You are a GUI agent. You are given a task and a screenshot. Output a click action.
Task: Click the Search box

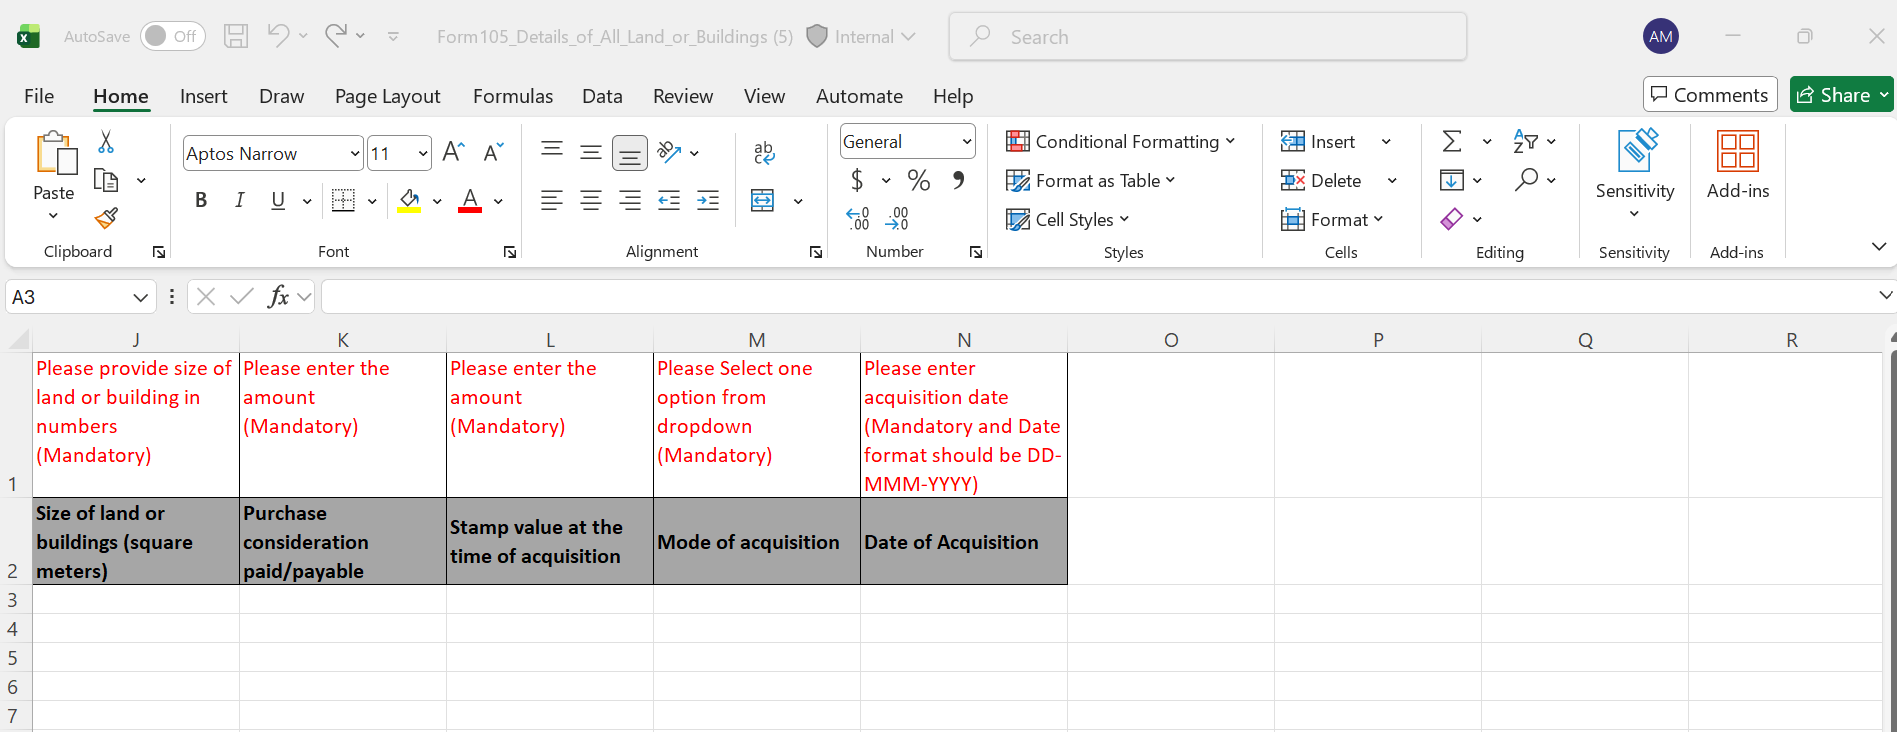point(1207,36)
